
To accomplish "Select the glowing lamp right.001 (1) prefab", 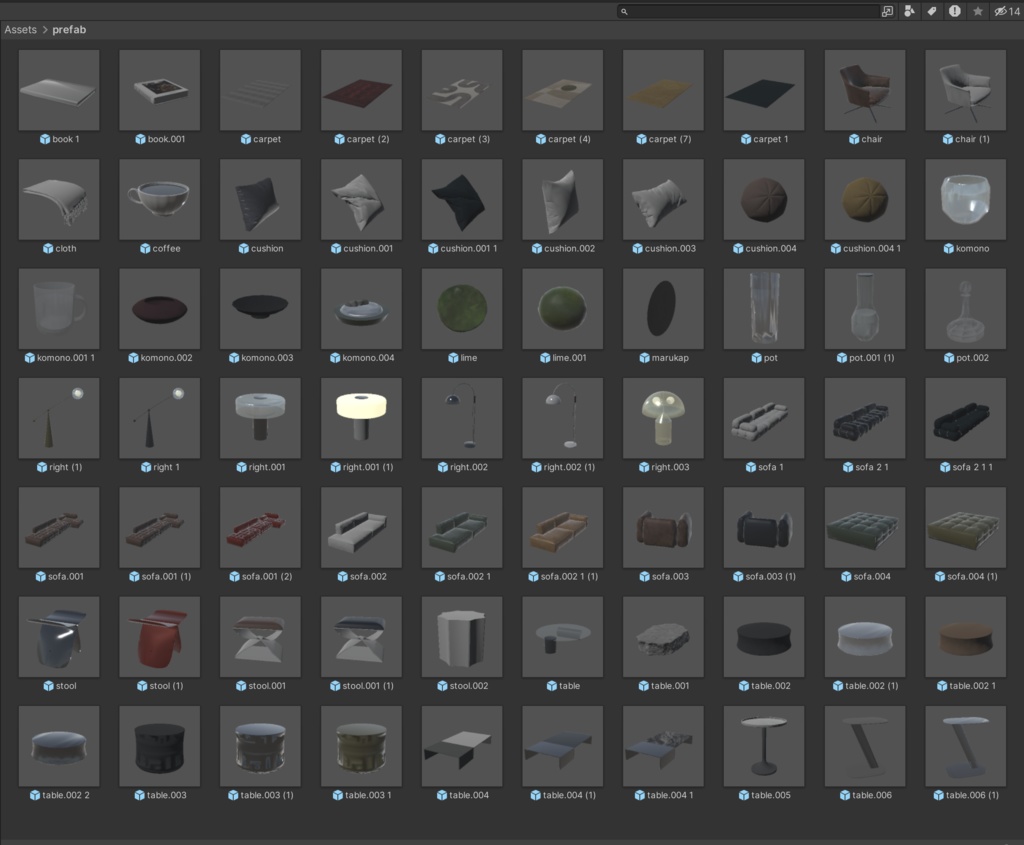I will tap(361, 417).
